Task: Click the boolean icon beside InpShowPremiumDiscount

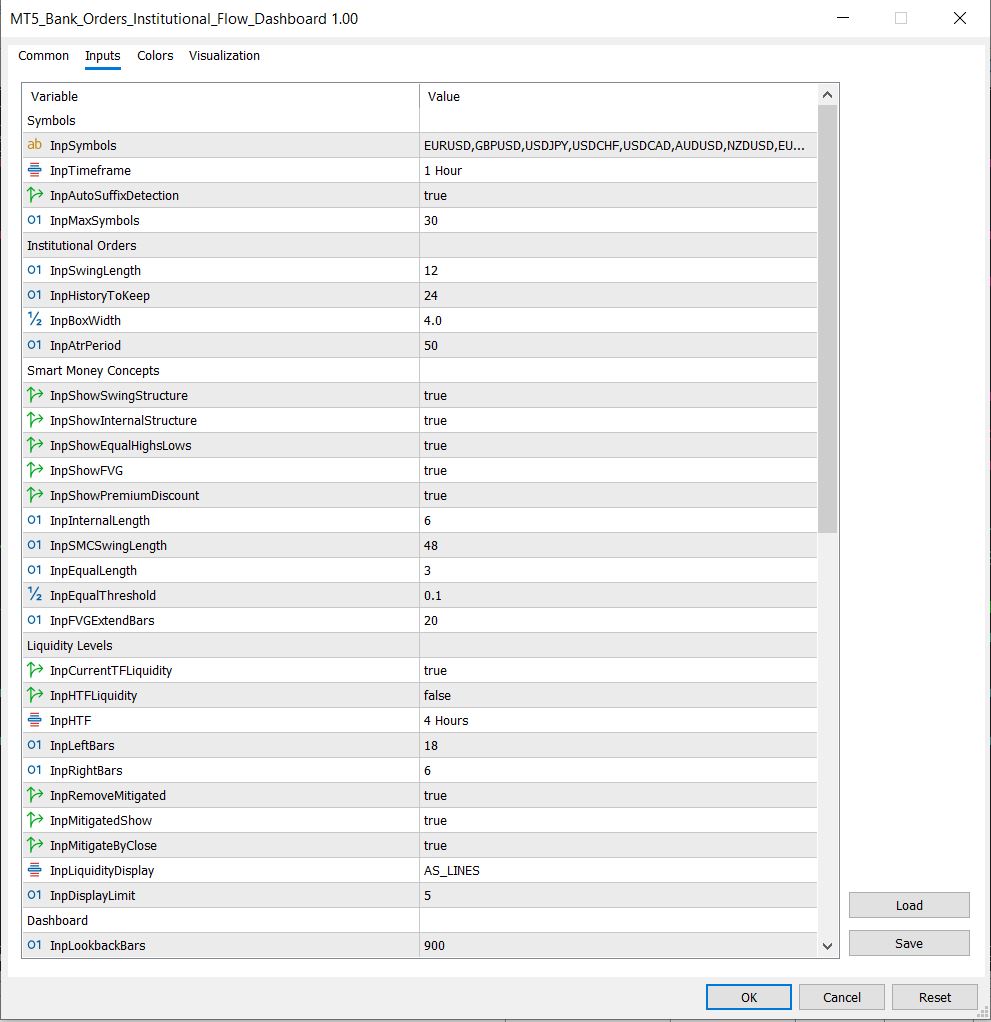Action: tap(35, 495)
